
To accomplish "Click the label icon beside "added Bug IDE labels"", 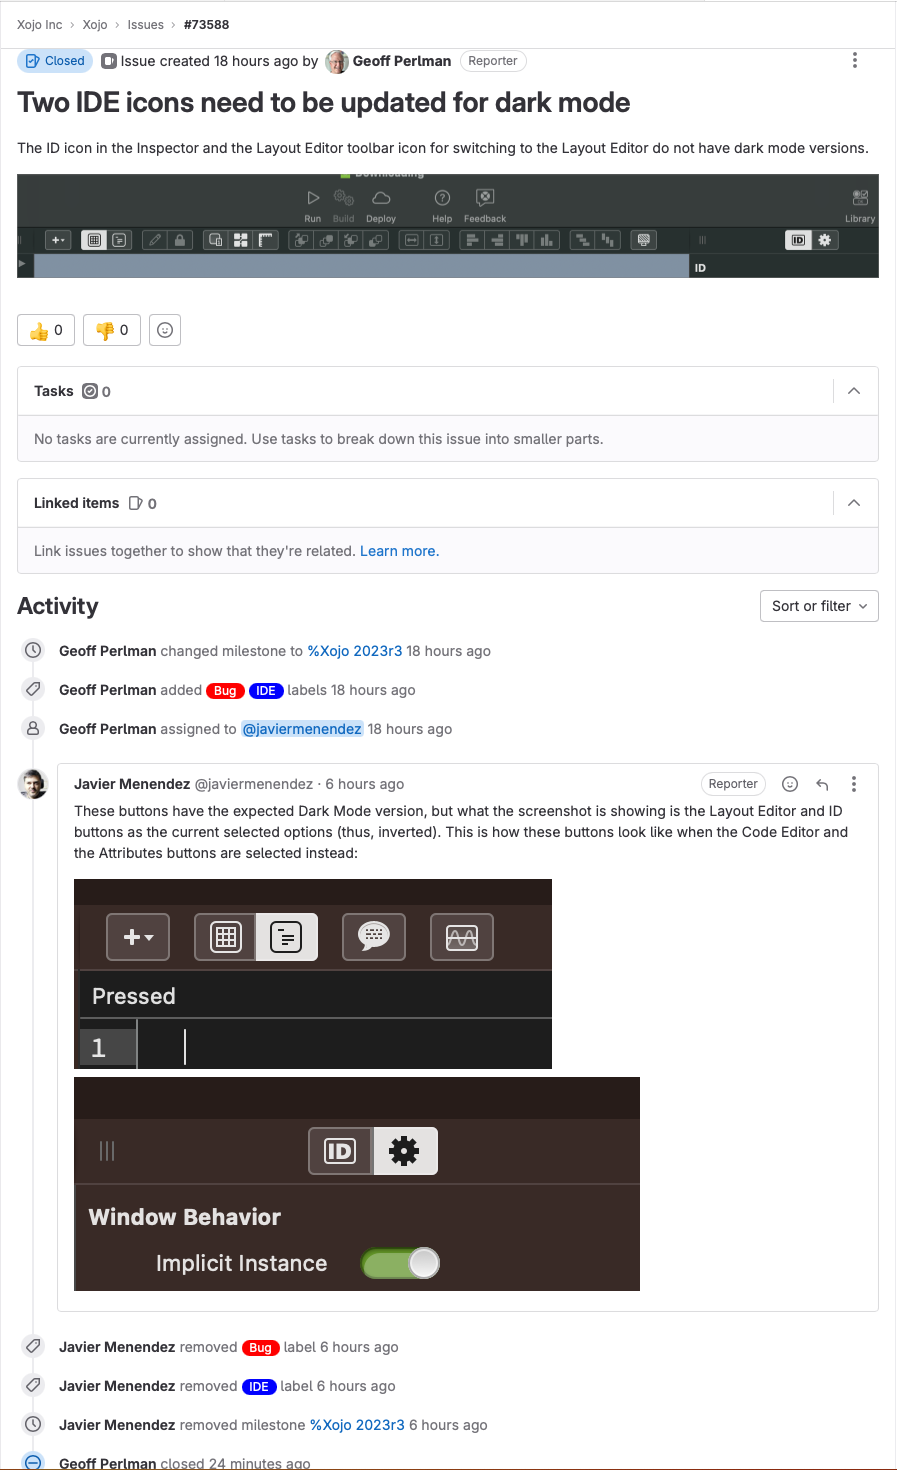I will (x=33, y=690).
